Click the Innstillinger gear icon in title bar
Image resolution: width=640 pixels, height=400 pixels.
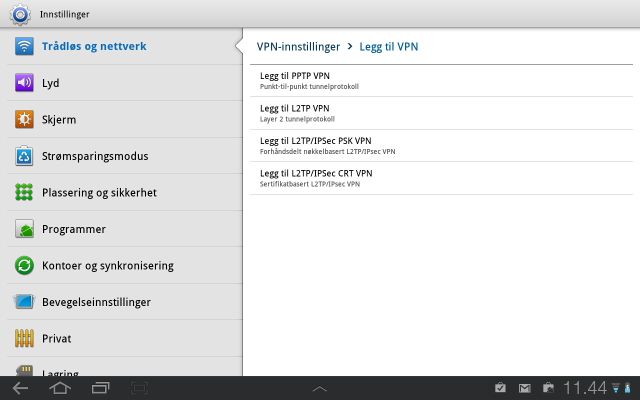coord(20,14)
